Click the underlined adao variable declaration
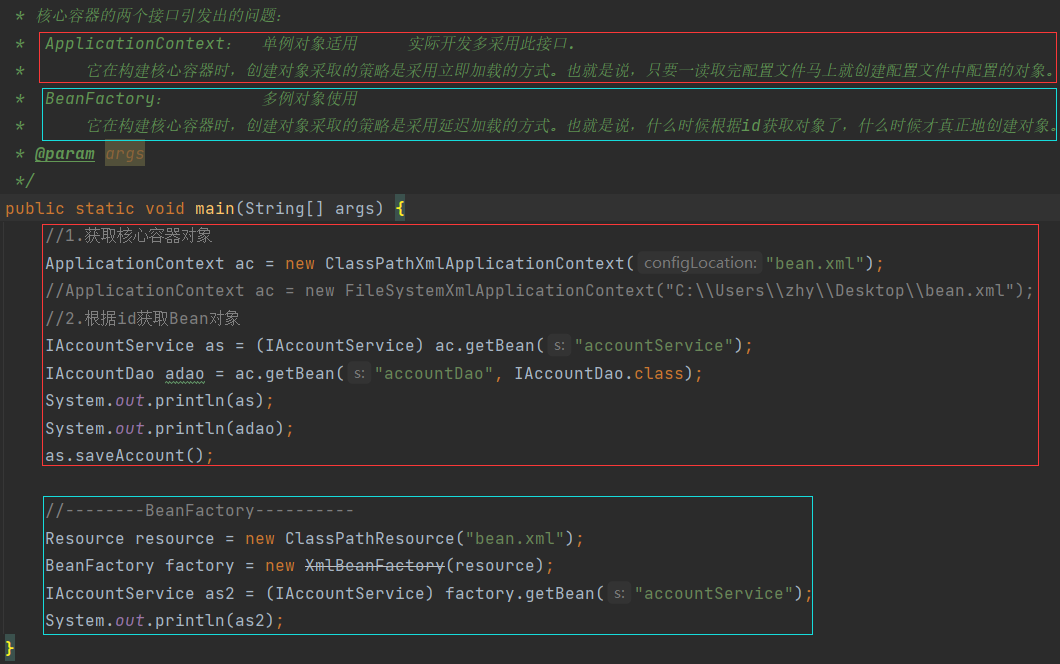This screenshot has height=664, width=1060. [185, 373]
